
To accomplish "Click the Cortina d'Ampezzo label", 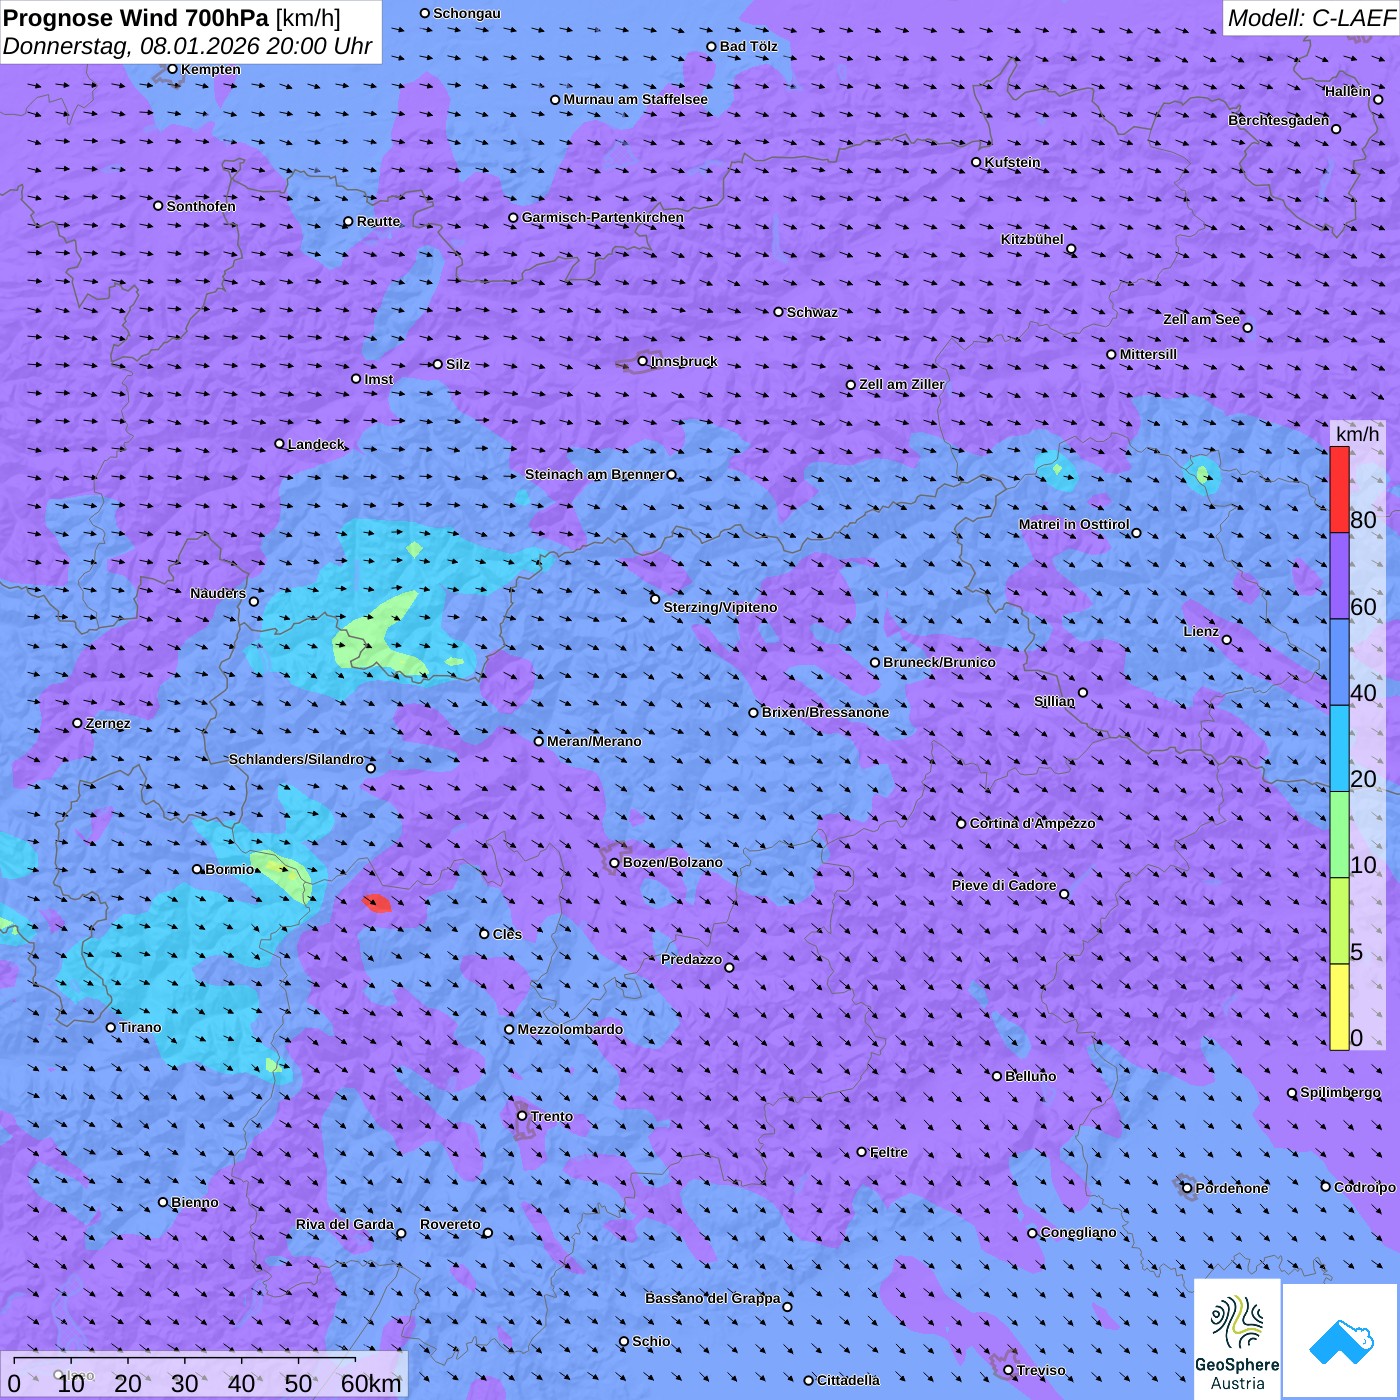I will [1032, 823].
